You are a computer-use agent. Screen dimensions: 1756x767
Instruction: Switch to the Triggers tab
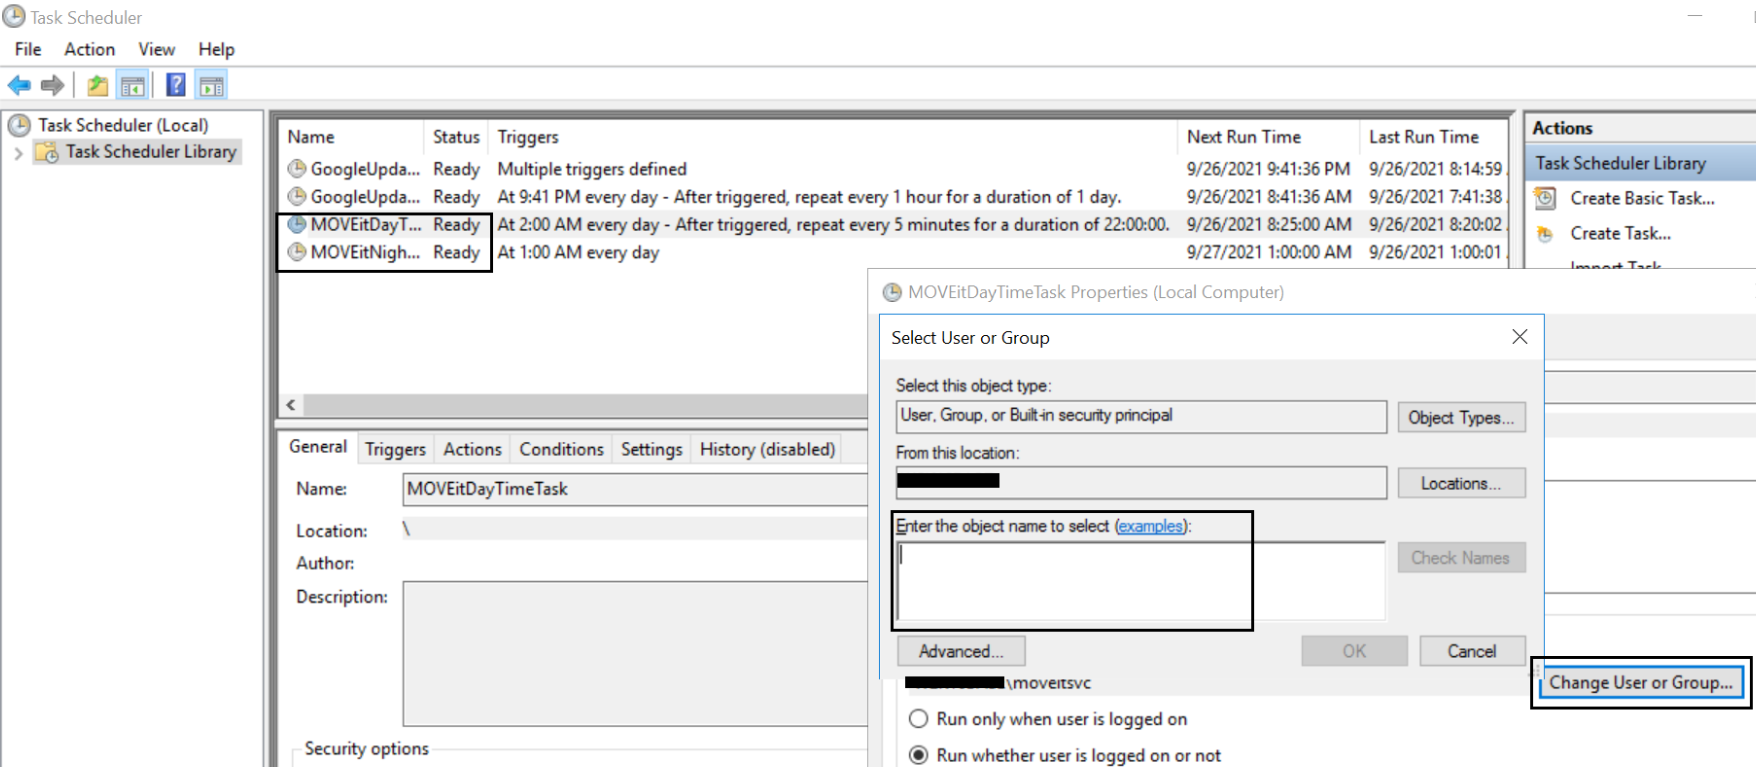pyautogui.click(x=395, y=449)
